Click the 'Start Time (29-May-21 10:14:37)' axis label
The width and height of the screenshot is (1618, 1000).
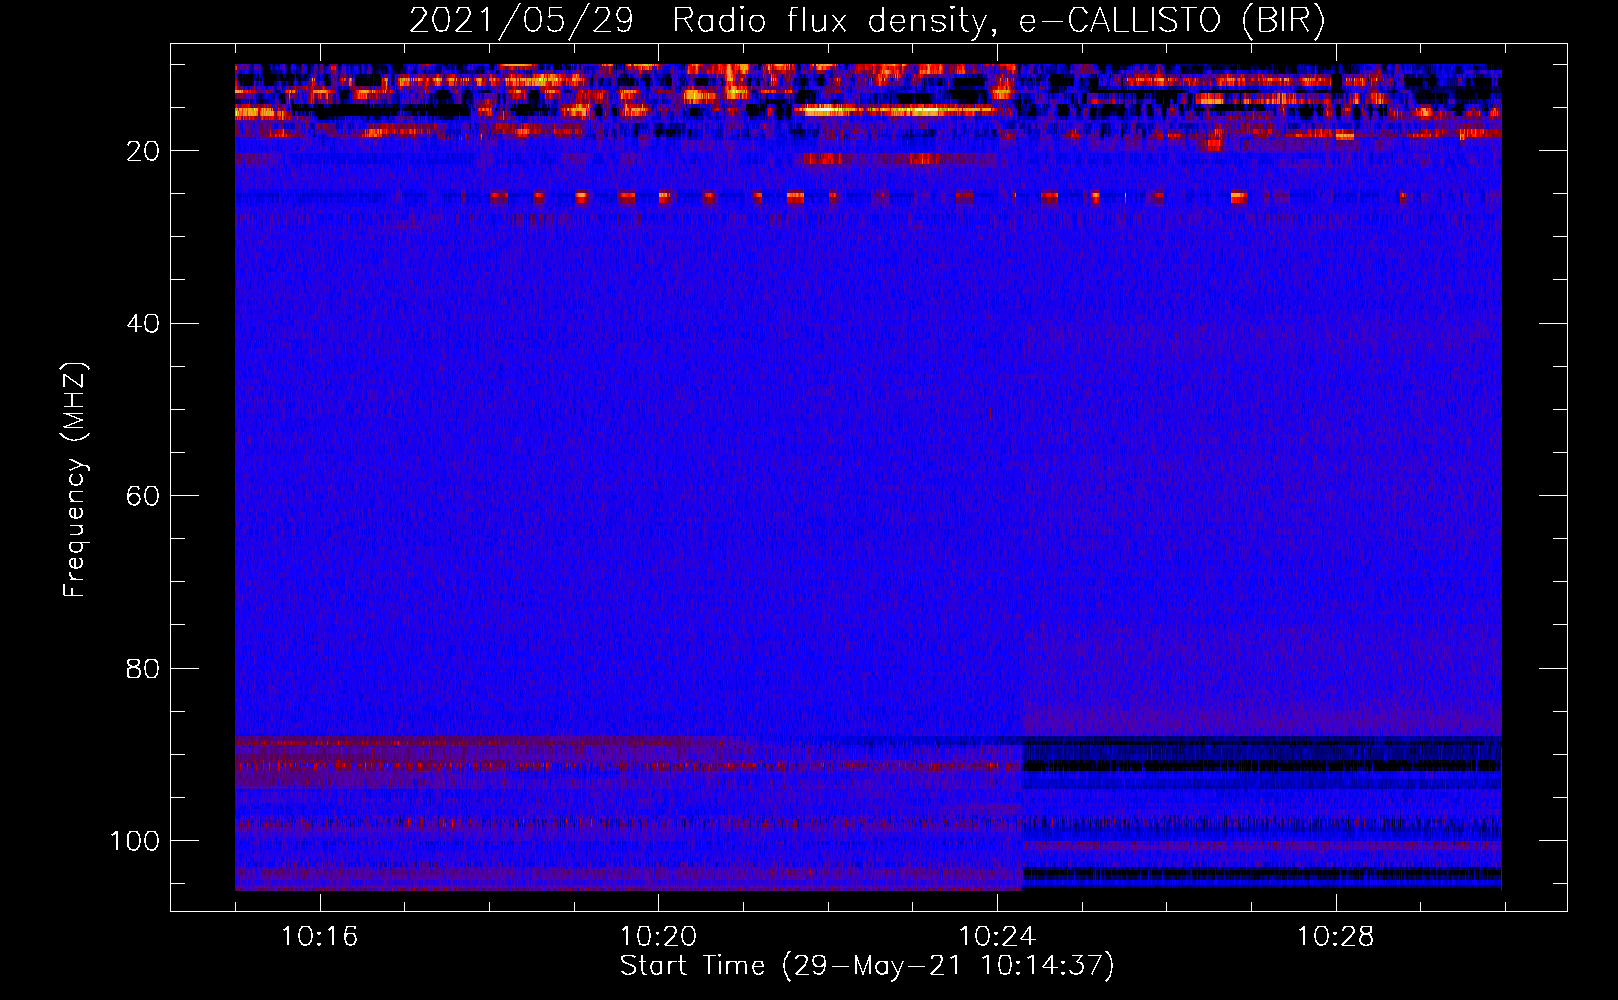tap(867, 966)
